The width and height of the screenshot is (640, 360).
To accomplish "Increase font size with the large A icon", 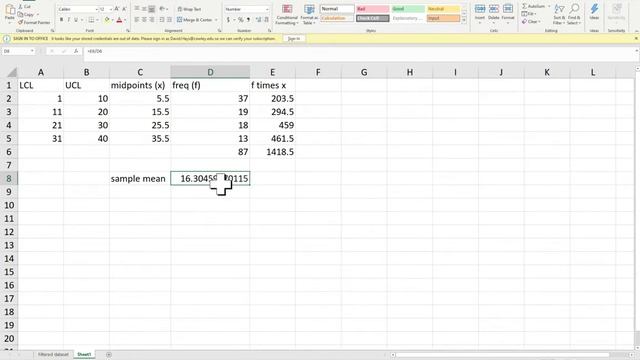I will tap(117, 9).
